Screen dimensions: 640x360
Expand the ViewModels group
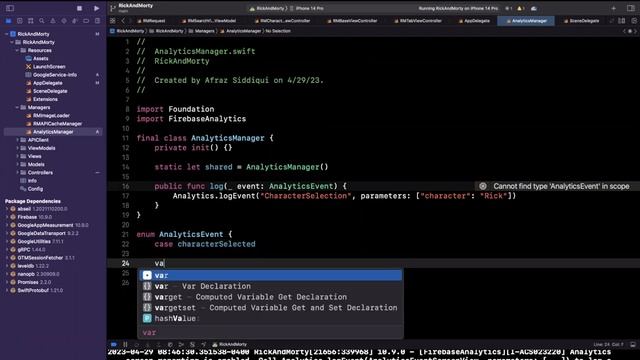point(17,148)
